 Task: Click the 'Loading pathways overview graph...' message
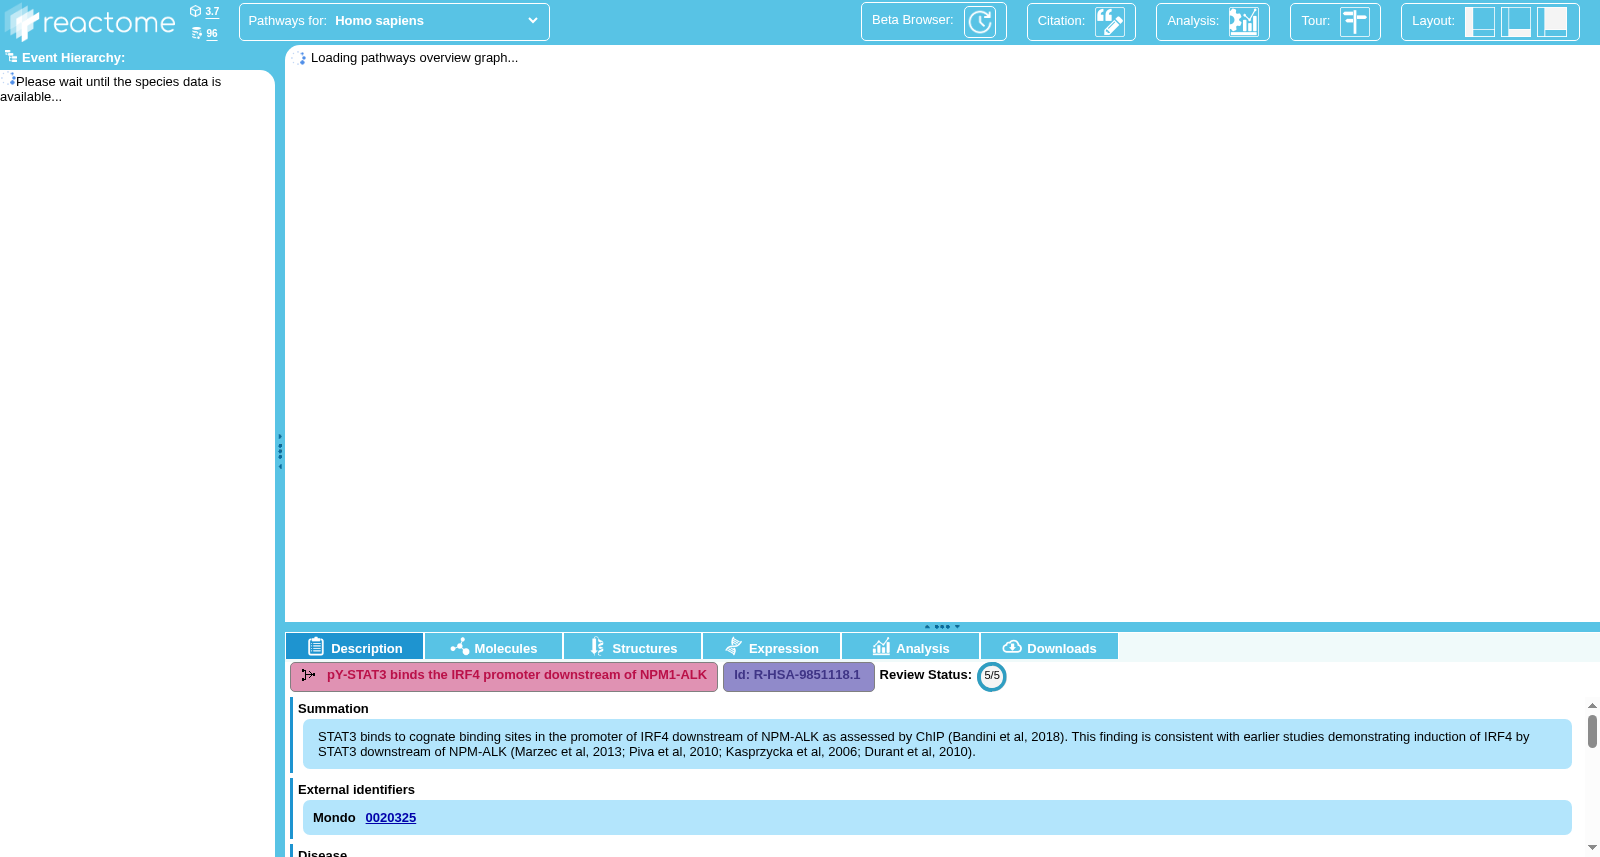point(414,58)
